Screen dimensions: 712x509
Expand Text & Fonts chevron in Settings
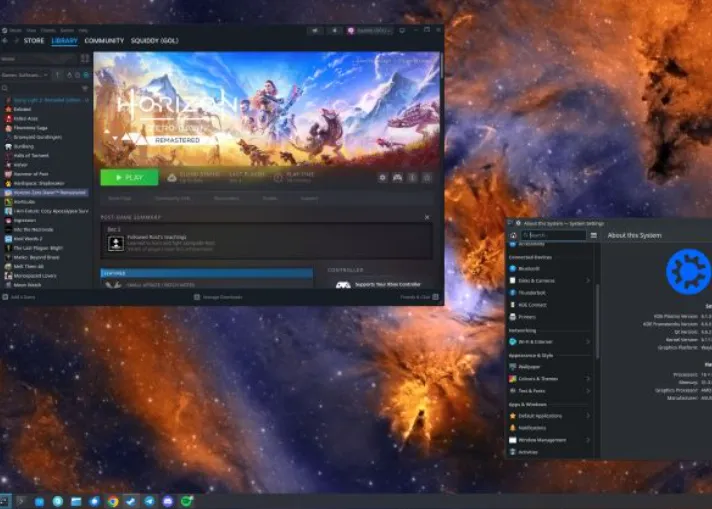[588, 391]
